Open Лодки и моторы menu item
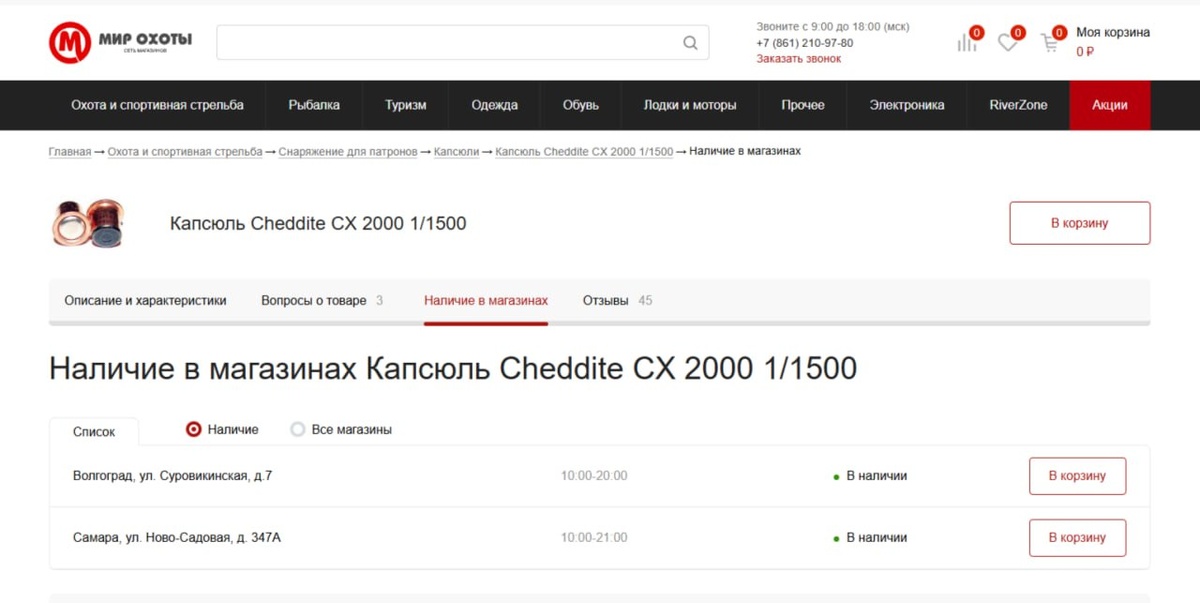This screenshot has height=603, width=1200. tap(690, 105)
